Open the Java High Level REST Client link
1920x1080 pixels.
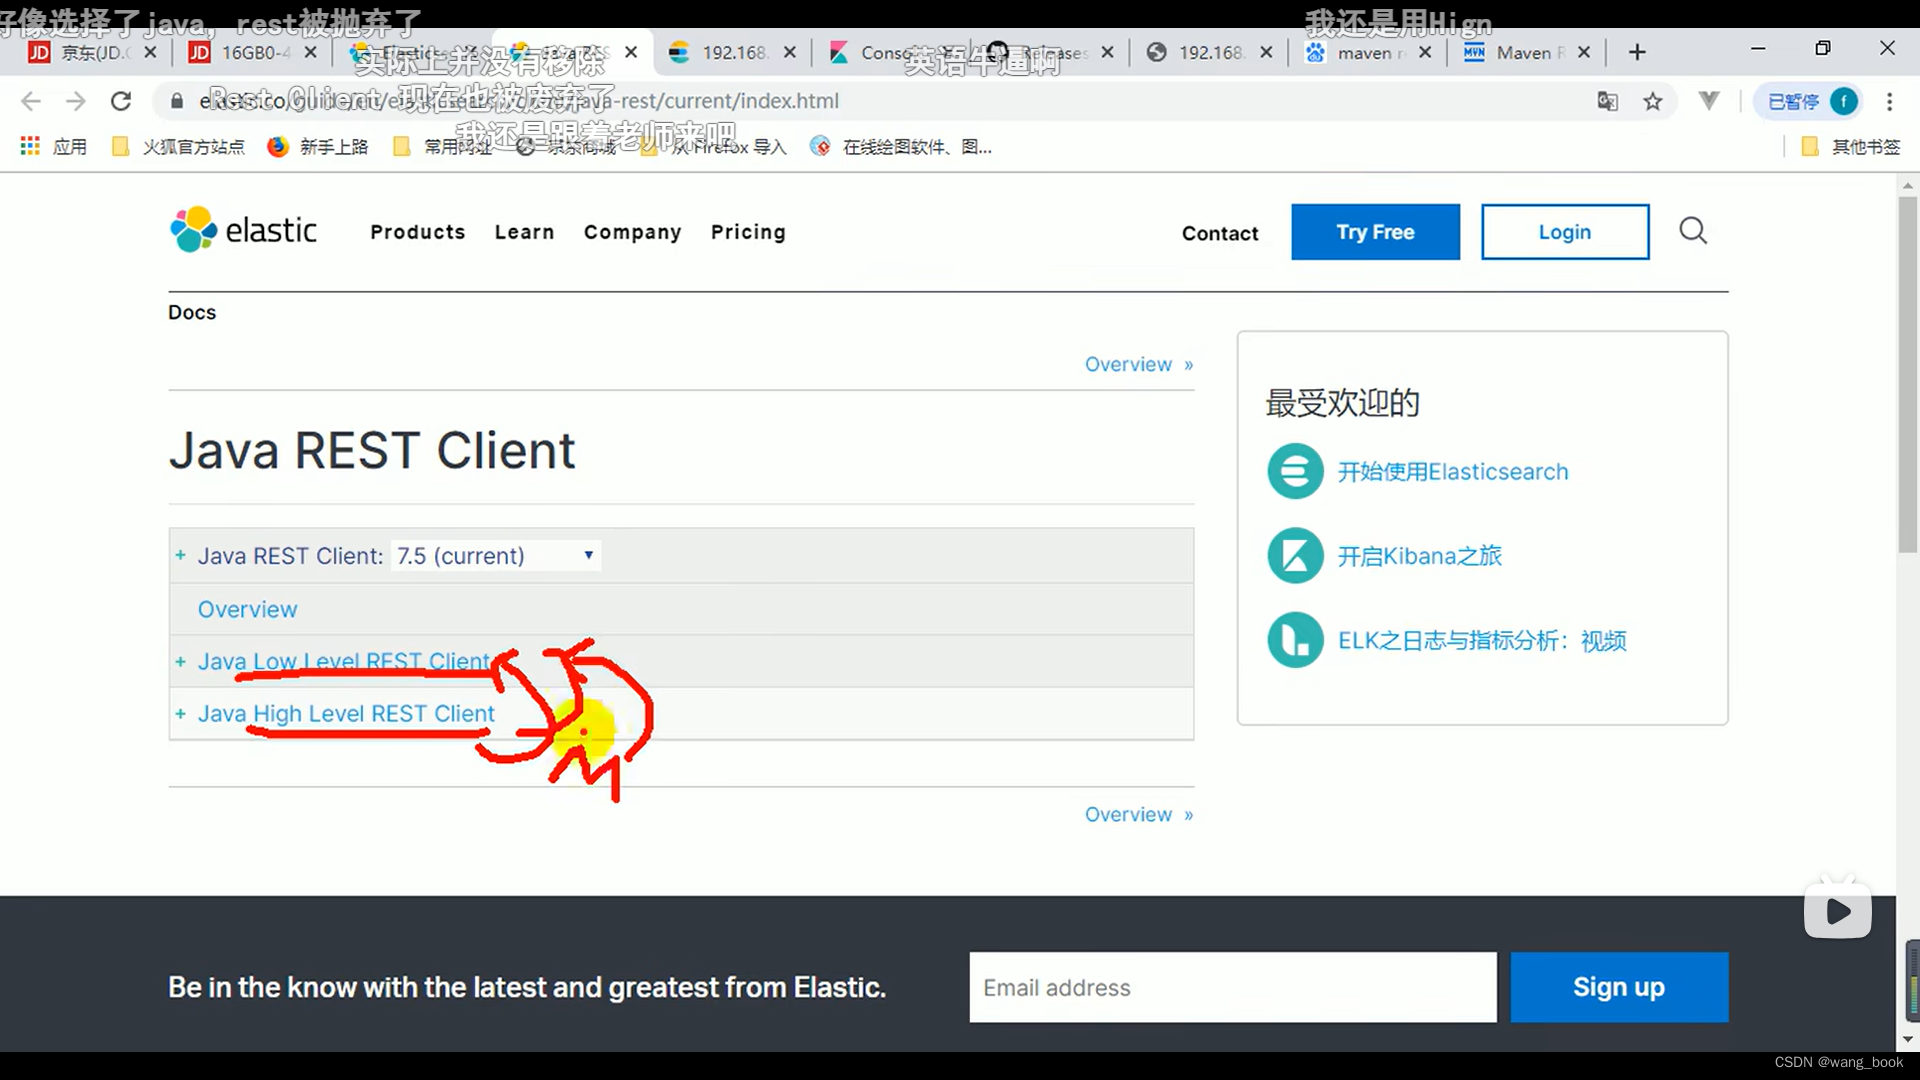(x=346, y=713)
